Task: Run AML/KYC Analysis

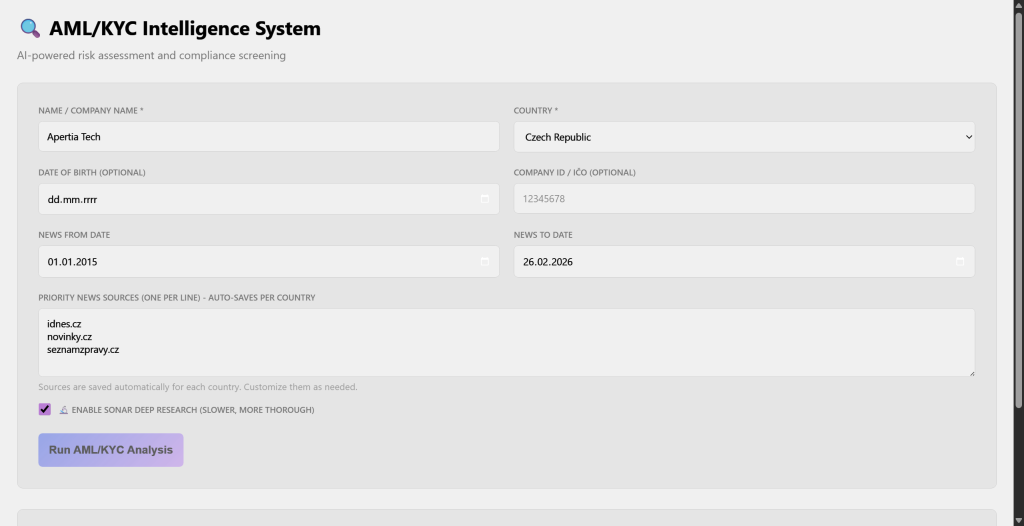Action: pos(111,450)
